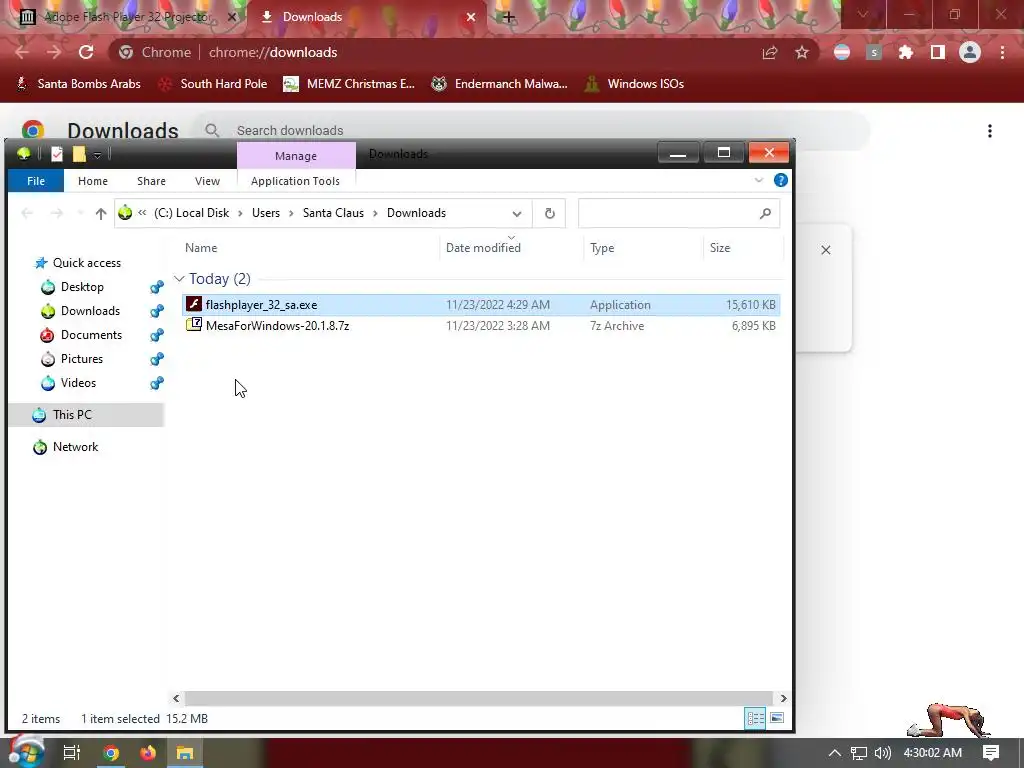This screenshot has height=768, width=1024.
Task: Click File Explorer taskbar icon
Action: [x=185, y=753]
